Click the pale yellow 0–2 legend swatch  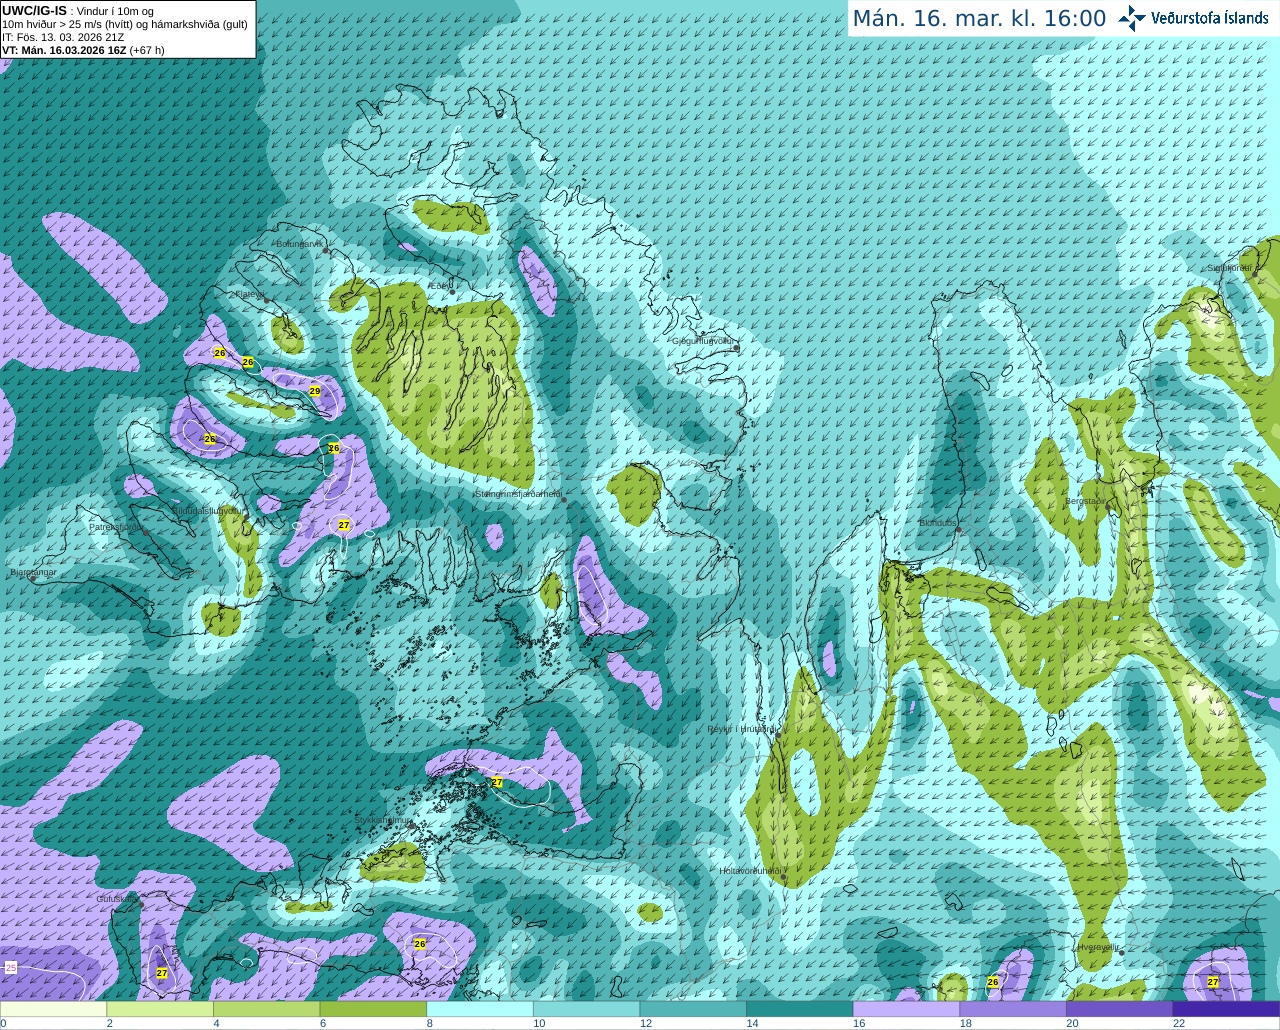click(53, 1009)
